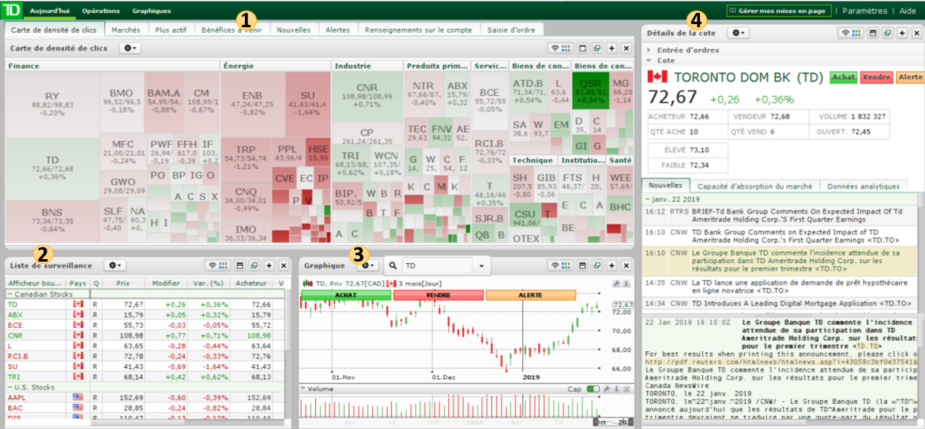Viewport: 925px width, 429px height.
Task: Switch to the Alertes tab
Action: tap(337, 30)
